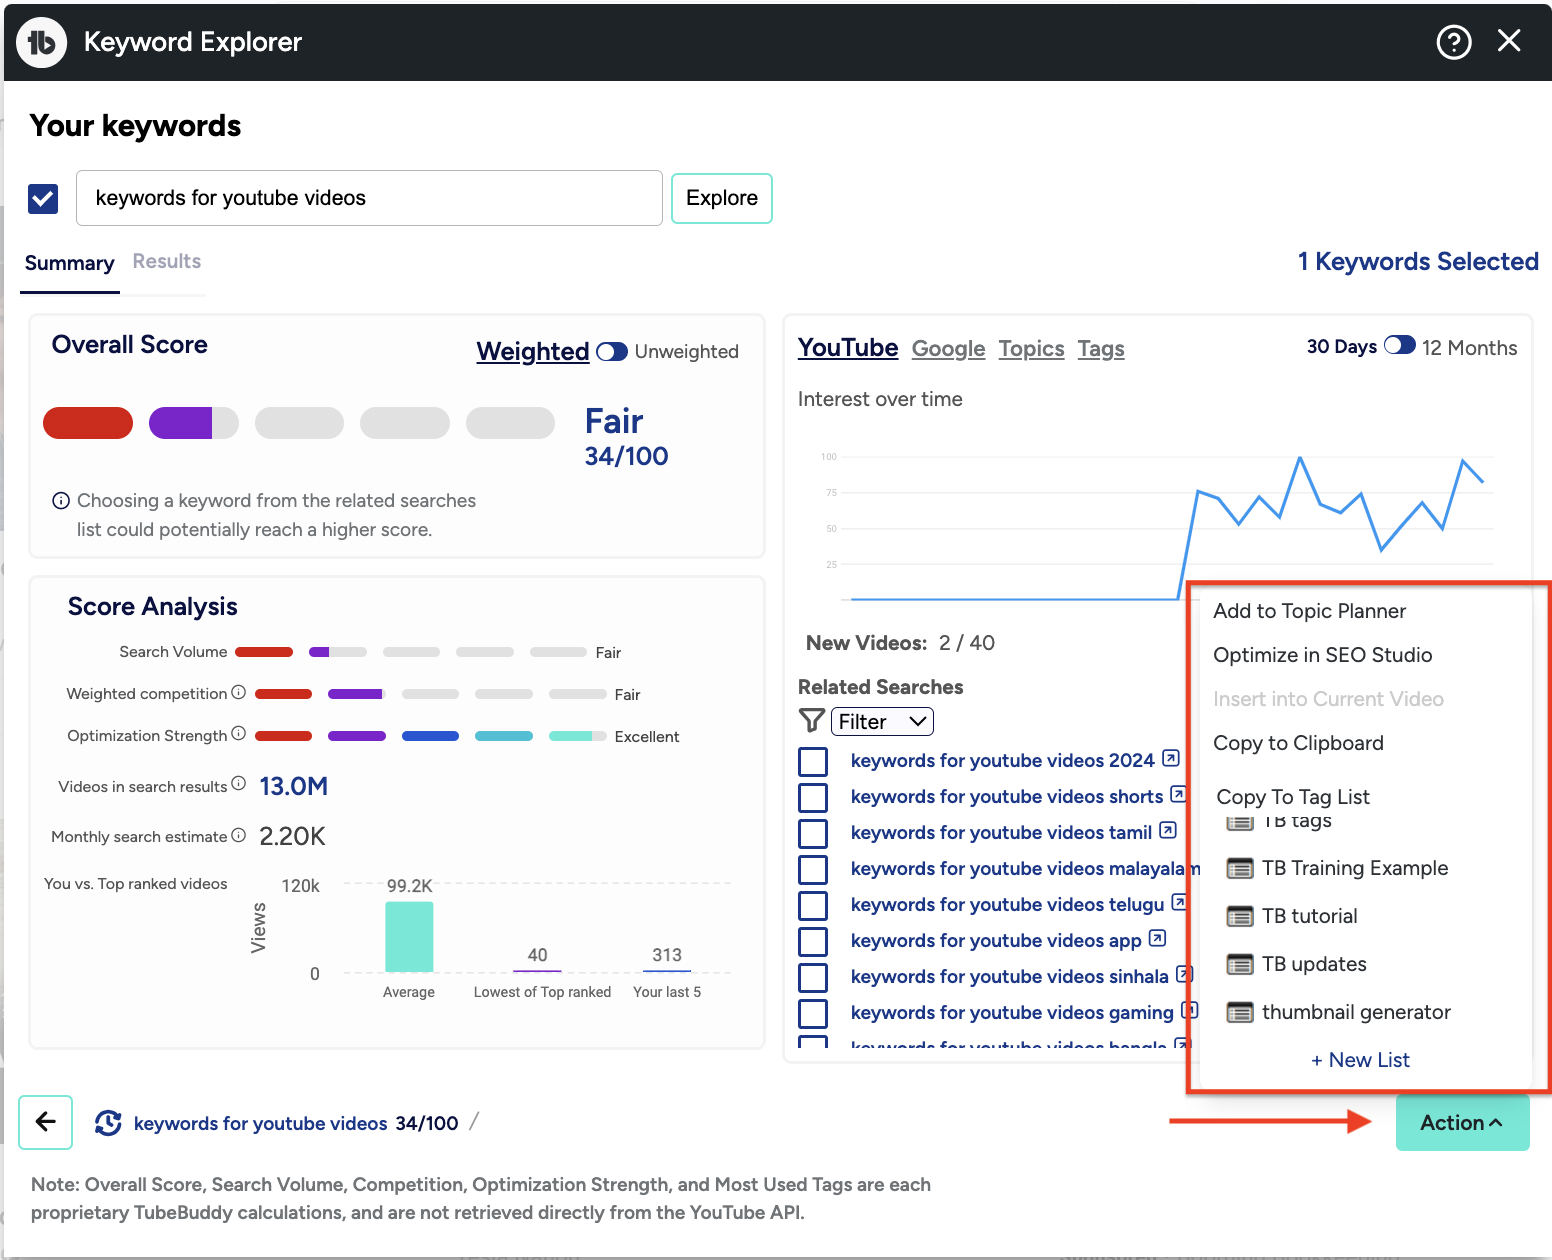
Task: Click the '1 Keywords Selected' text
Action: pos(1418,262)
